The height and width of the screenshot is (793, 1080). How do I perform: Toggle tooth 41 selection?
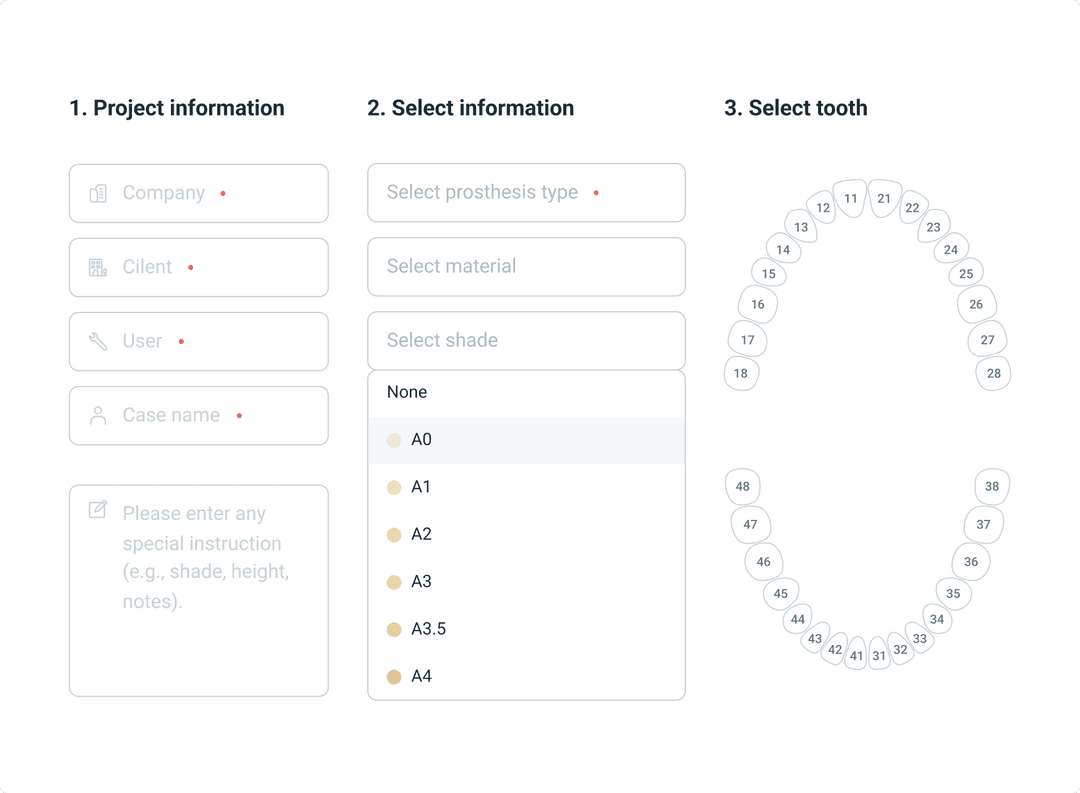tap(856, 656)
